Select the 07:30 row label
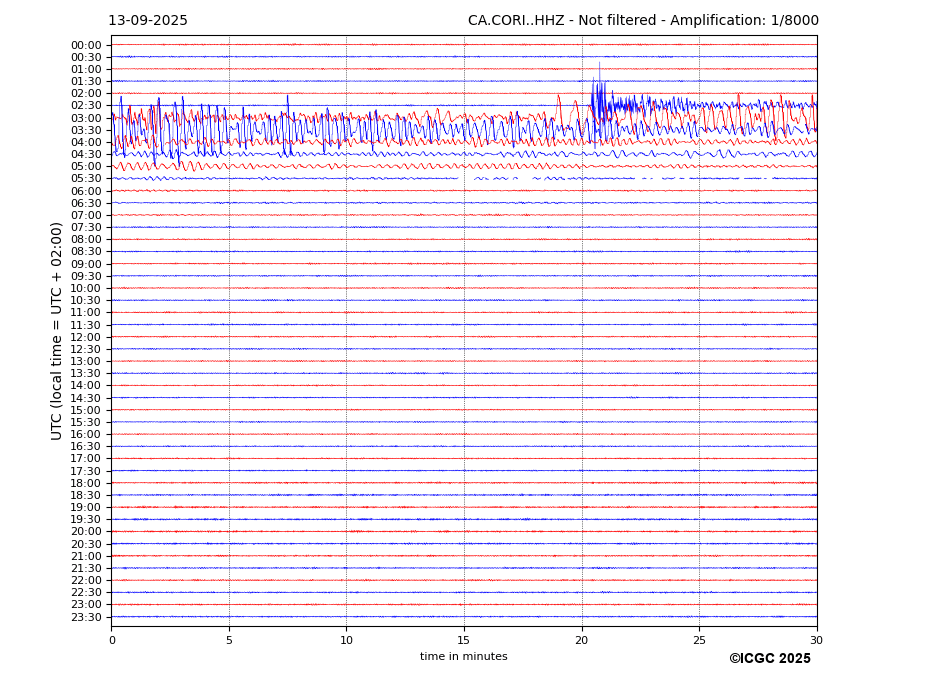 86,228
